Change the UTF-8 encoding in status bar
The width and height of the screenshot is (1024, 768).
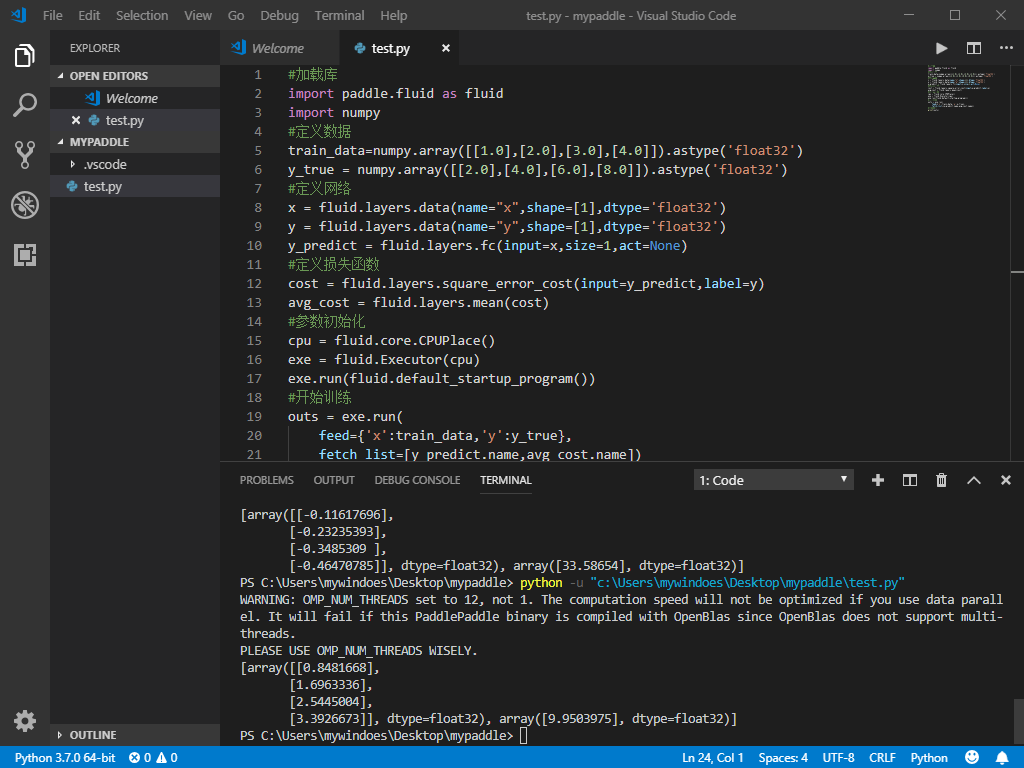click(x=838, y=758)
